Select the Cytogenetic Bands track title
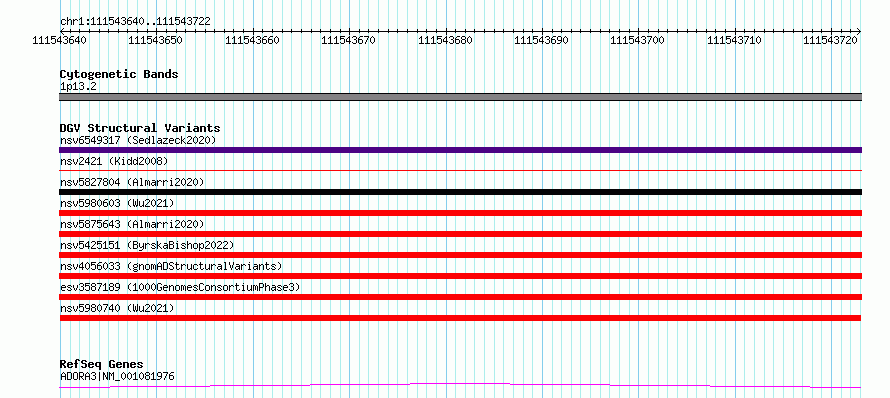The width and height of the screenshot is (890, 398). 119,74
